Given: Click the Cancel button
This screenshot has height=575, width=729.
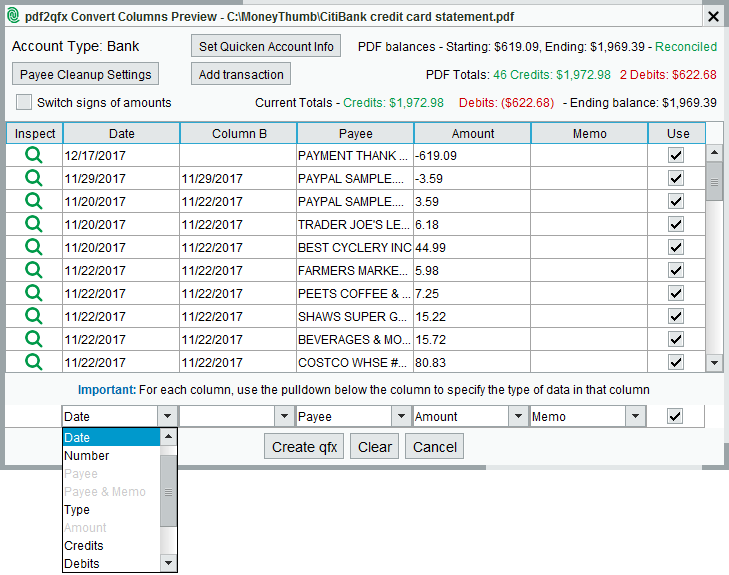Looking at the screenshot, I should 435,447.
